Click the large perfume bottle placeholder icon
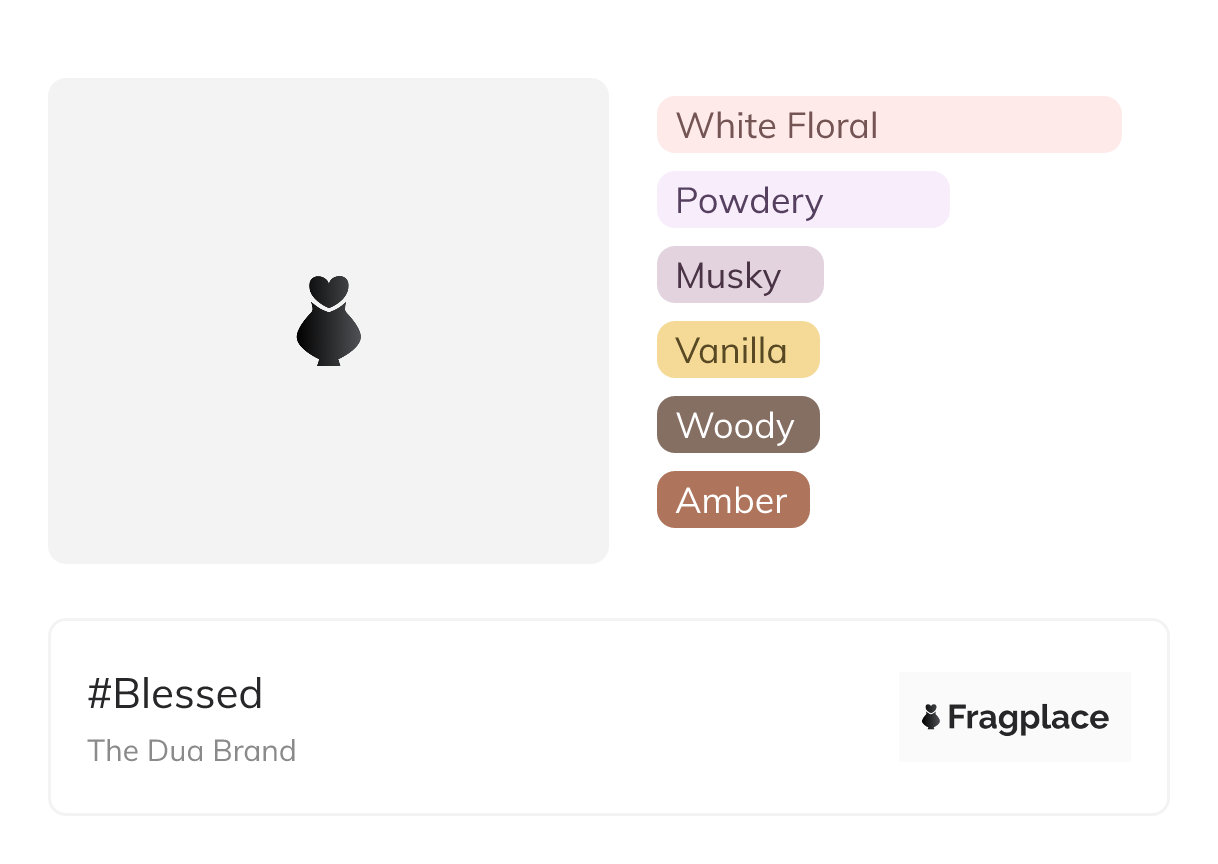Image resolution: width=1218 pixels, height=864 pixels. coord(328,321)
